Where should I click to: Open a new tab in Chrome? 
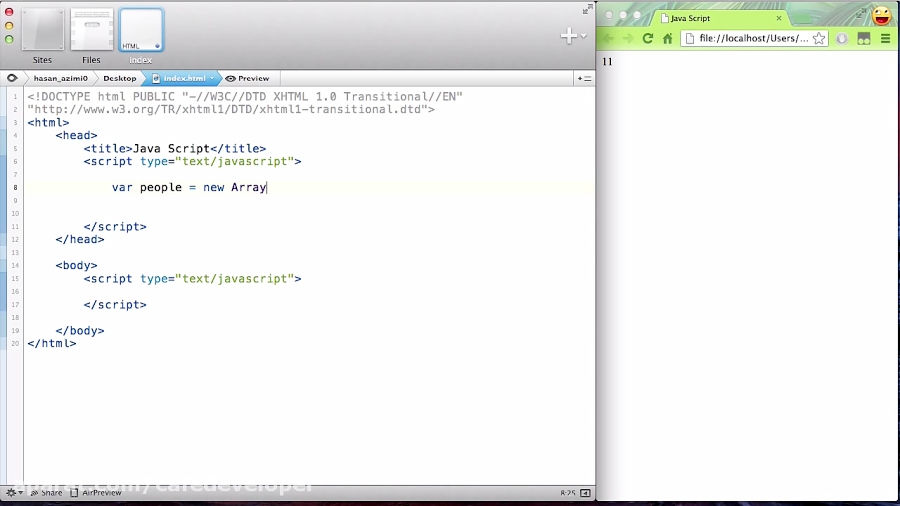pos(804,18)
